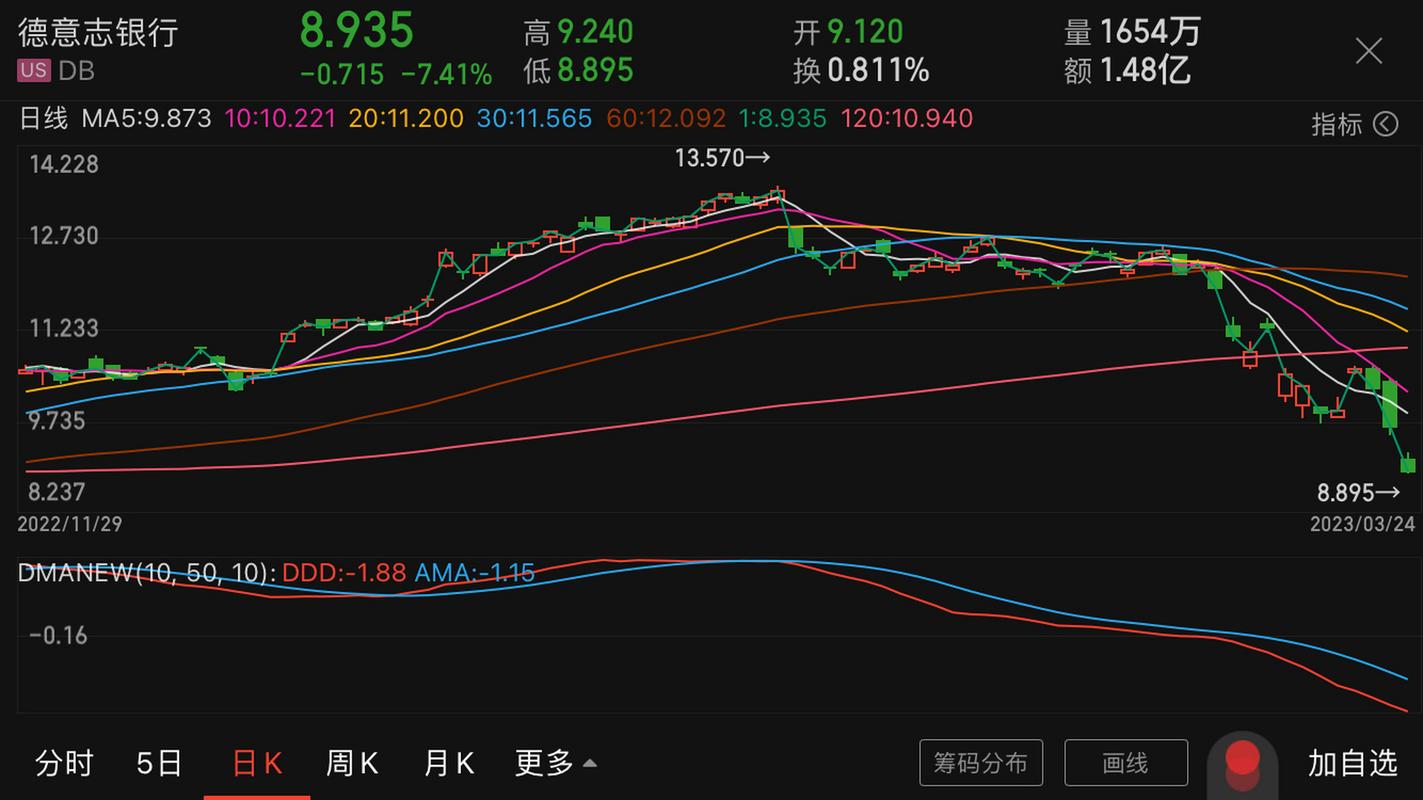This screenshot has height=800, width=1423.
Task: Click the volume 1654万
Action: (x=1150, y=32)
